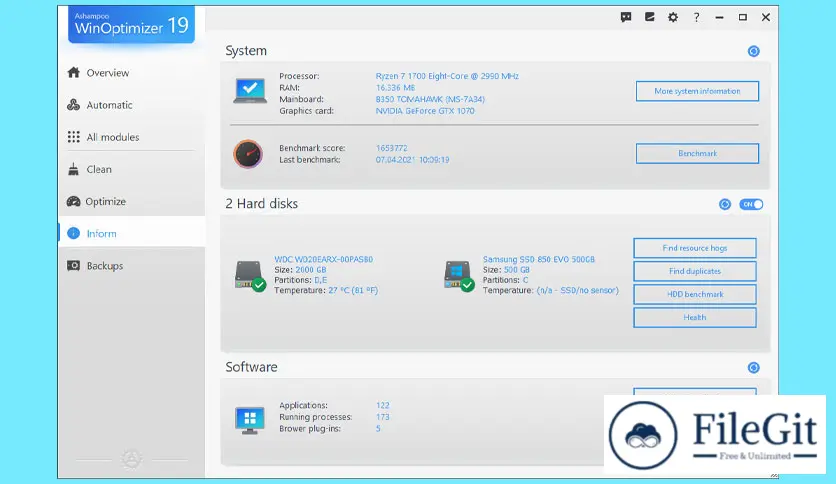This screenshot has width=836, height=484.
Task: Click the Optimize speedometer icon
Action: coord(74,201)
